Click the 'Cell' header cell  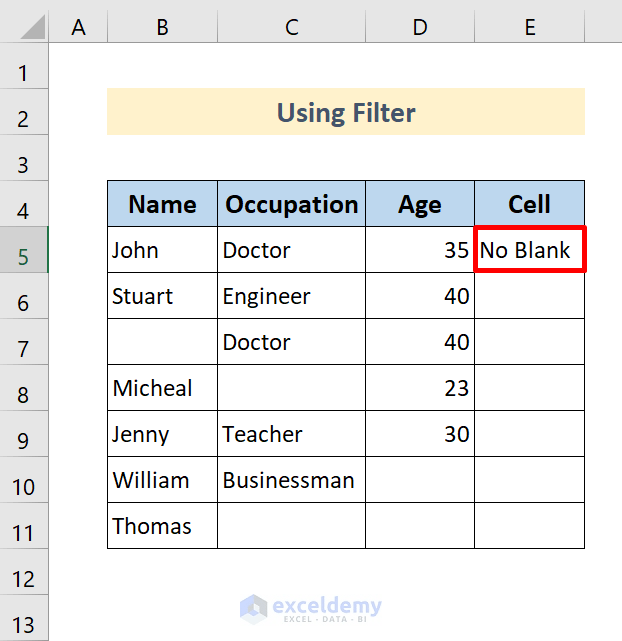click(530, 204)
